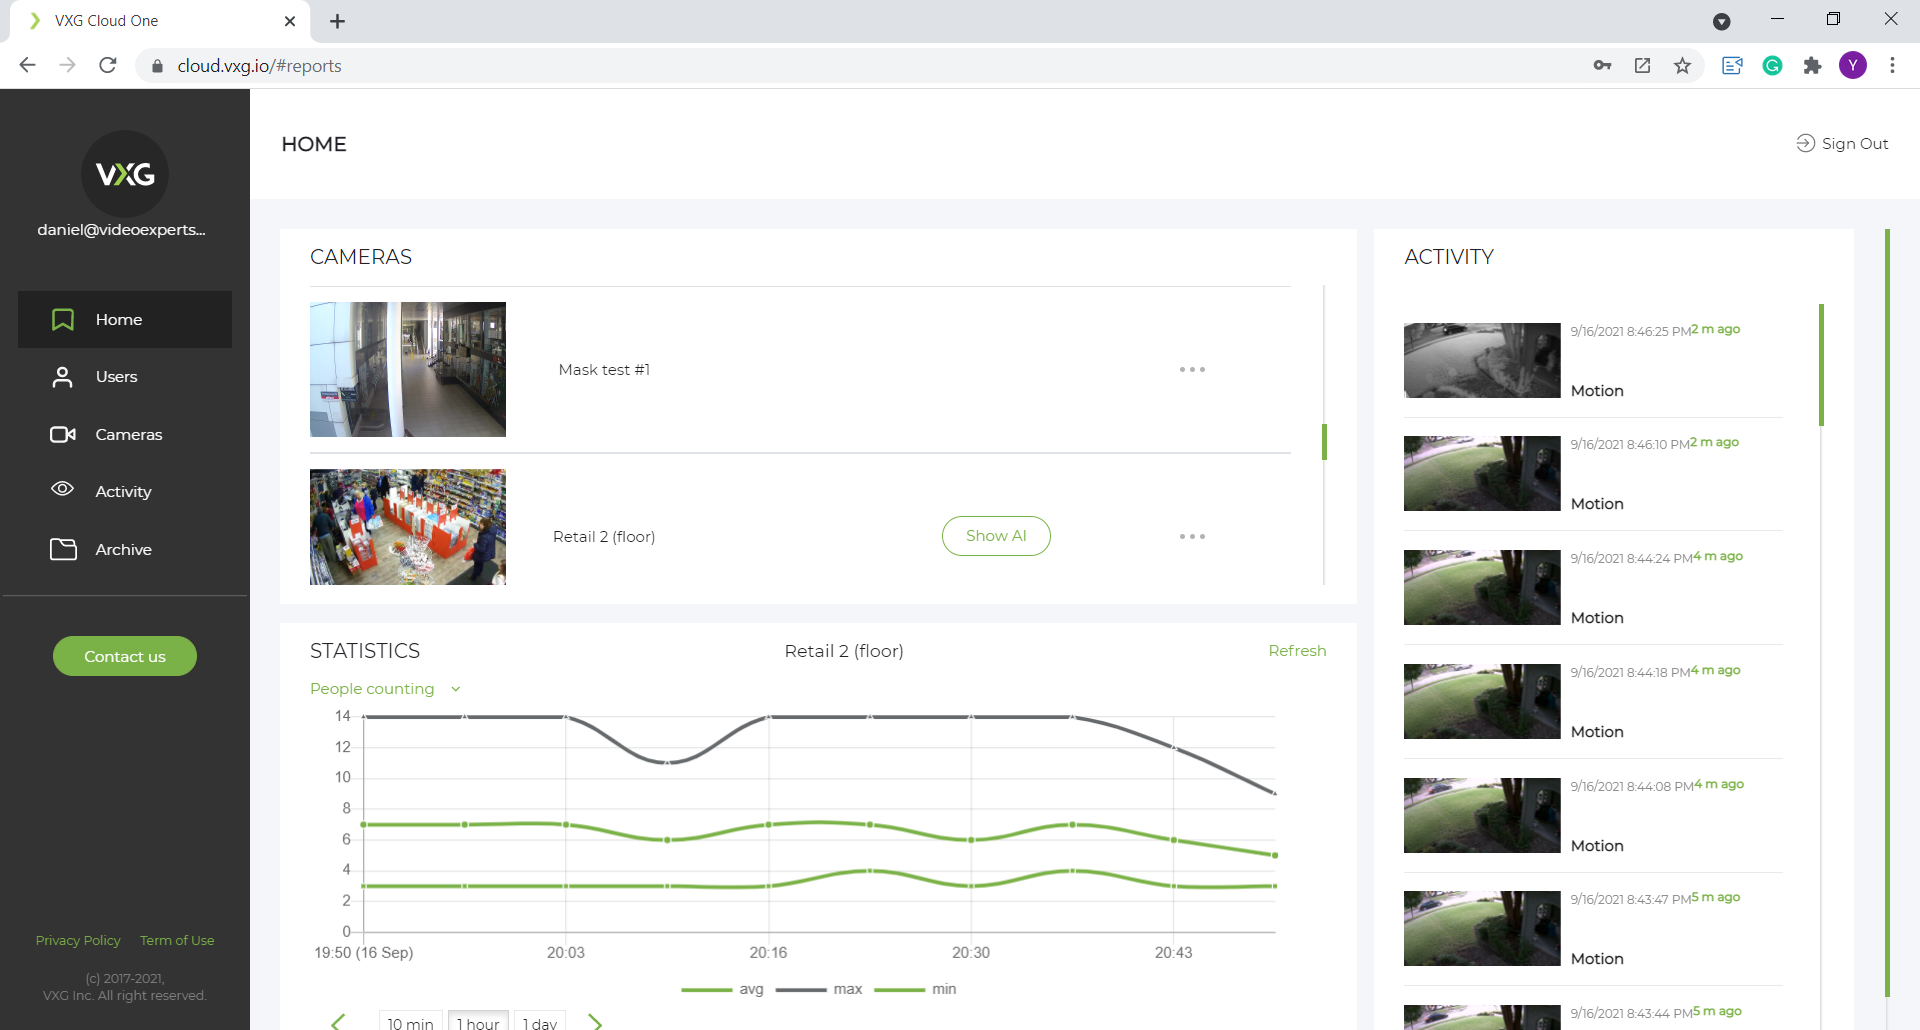Select the 10 min time range
The width and height of the screenshot is (1920, 1030).
410,1022
